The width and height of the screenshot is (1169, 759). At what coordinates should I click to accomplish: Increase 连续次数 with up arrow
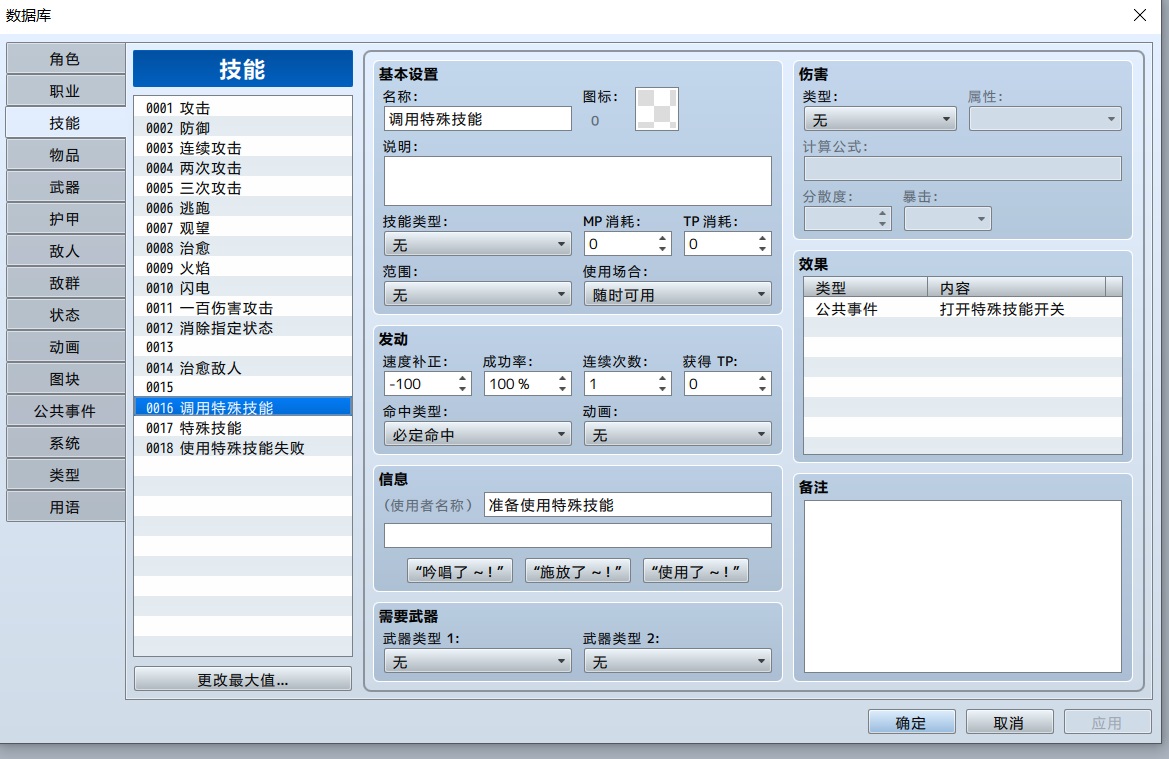point(662,379)
